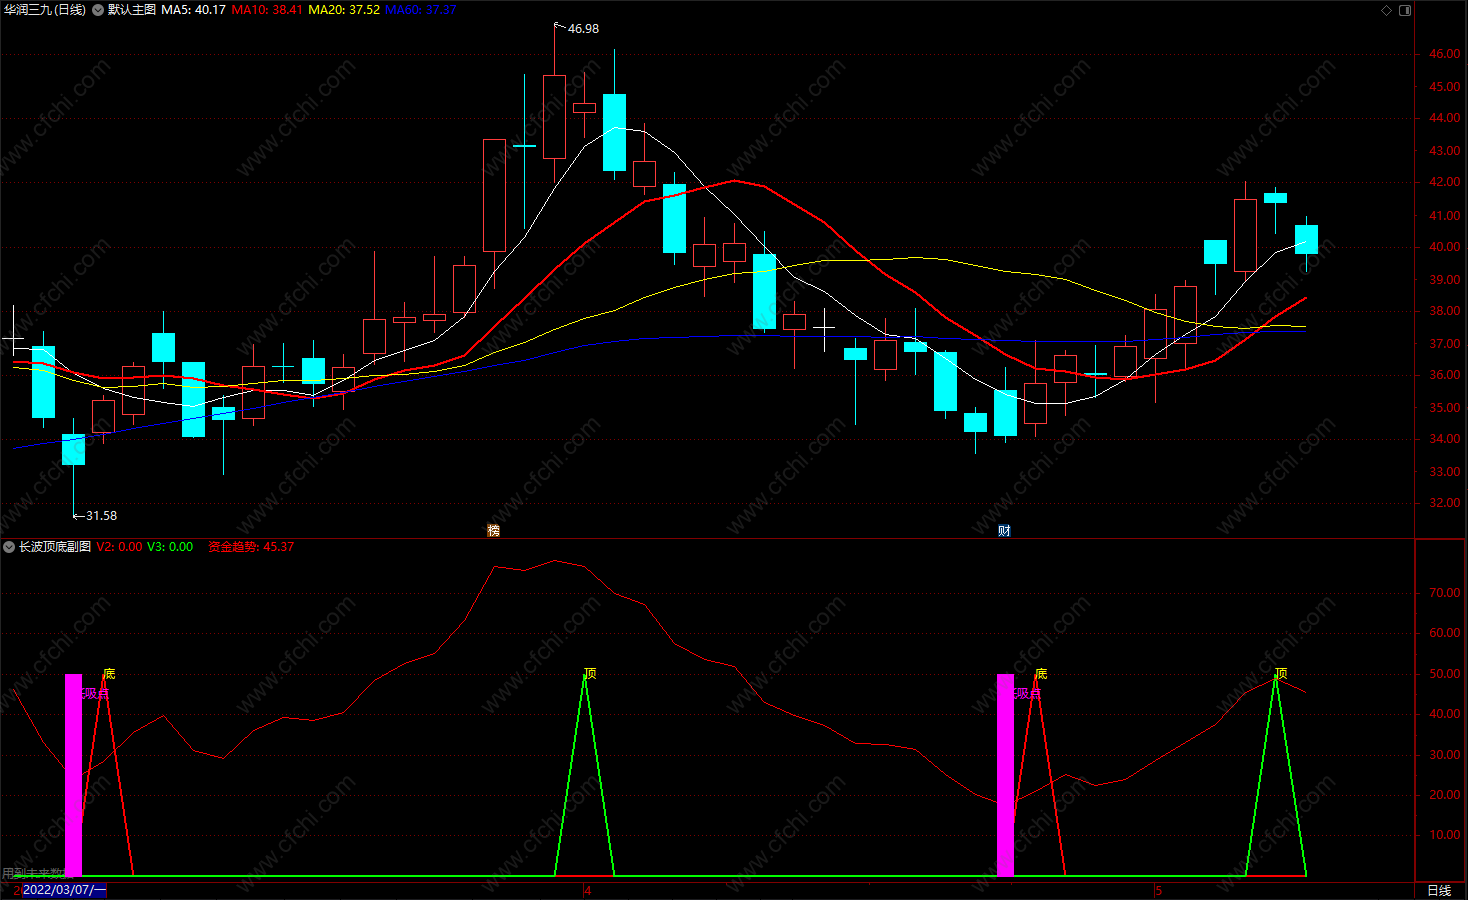The image size is (1468, 900).
Task: Click the 日线 period button at bottom right
Action: [1439, 890]
